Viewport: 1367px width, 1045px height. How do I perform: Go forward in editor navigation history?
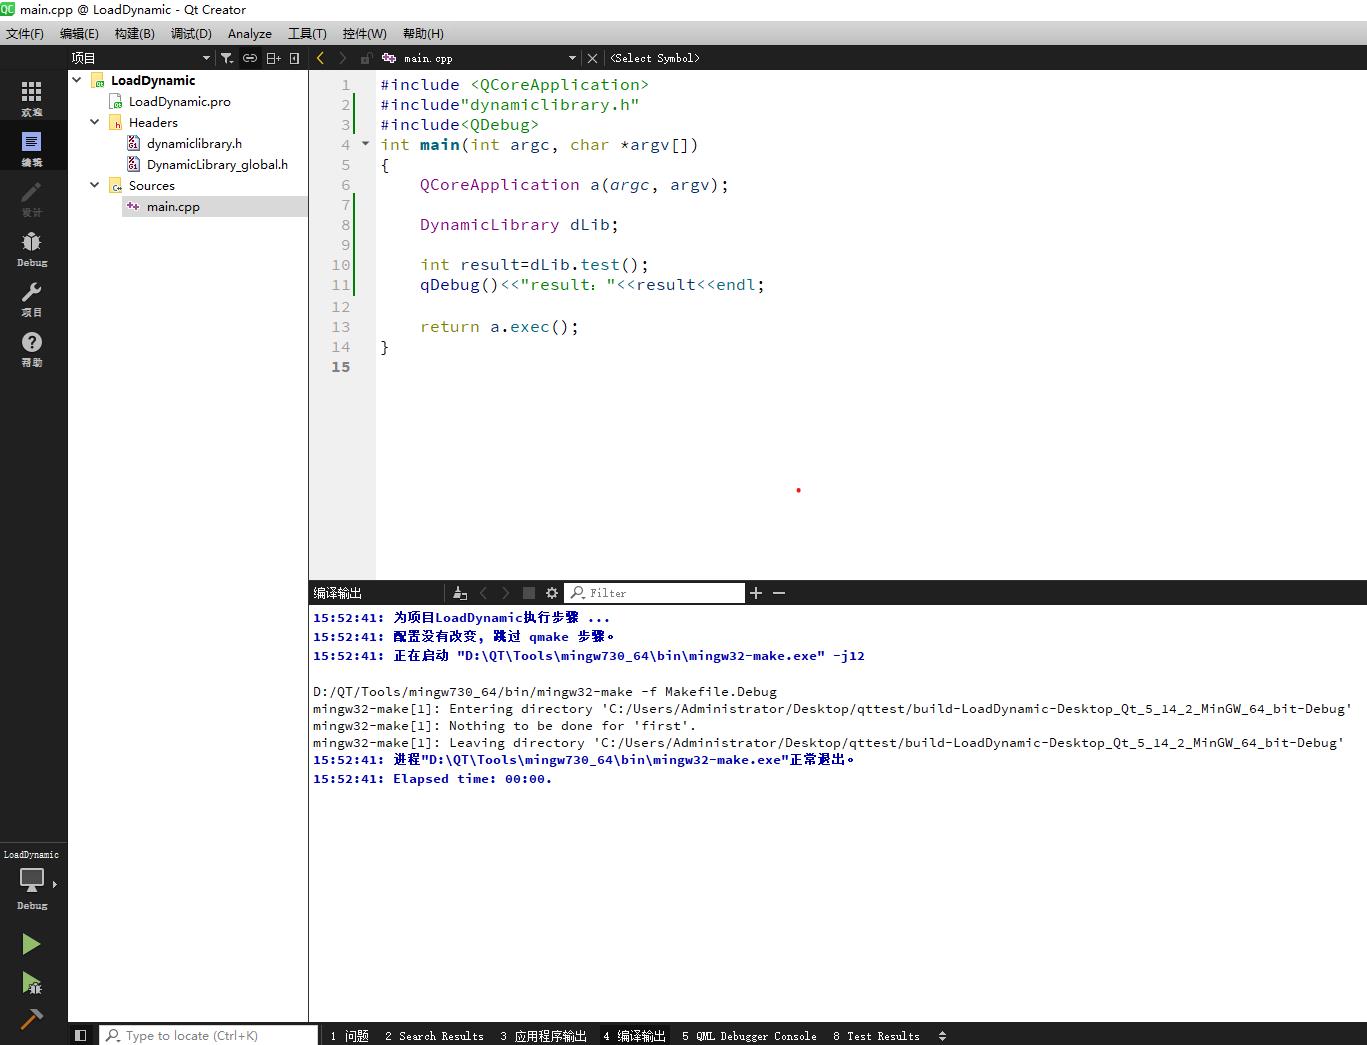[x=343, y=58]
